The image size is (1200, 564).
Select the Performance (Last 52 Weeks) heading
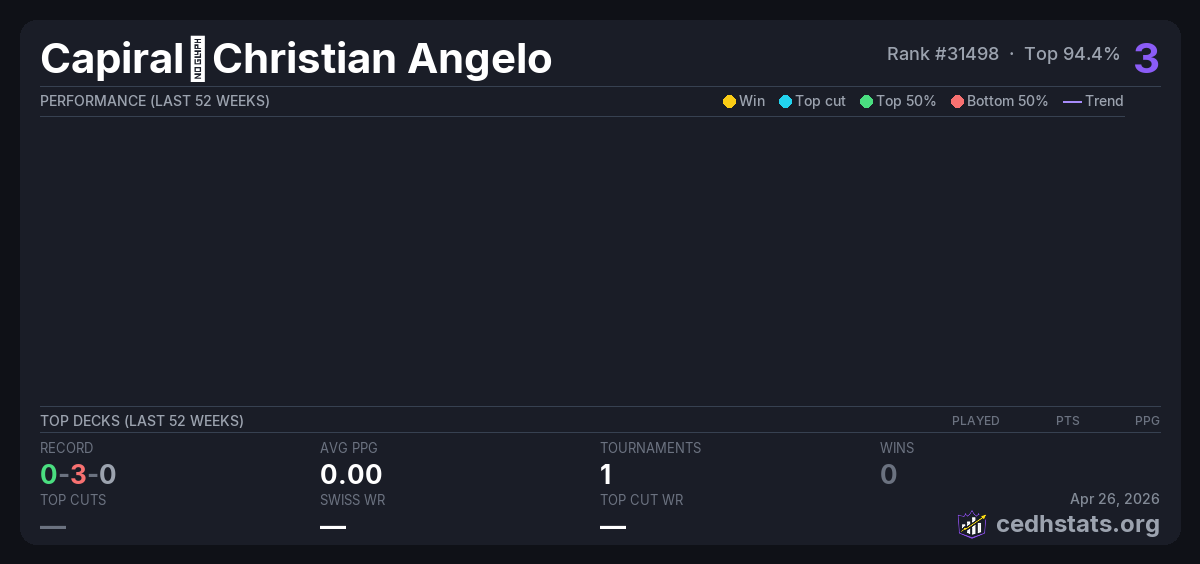154,101
